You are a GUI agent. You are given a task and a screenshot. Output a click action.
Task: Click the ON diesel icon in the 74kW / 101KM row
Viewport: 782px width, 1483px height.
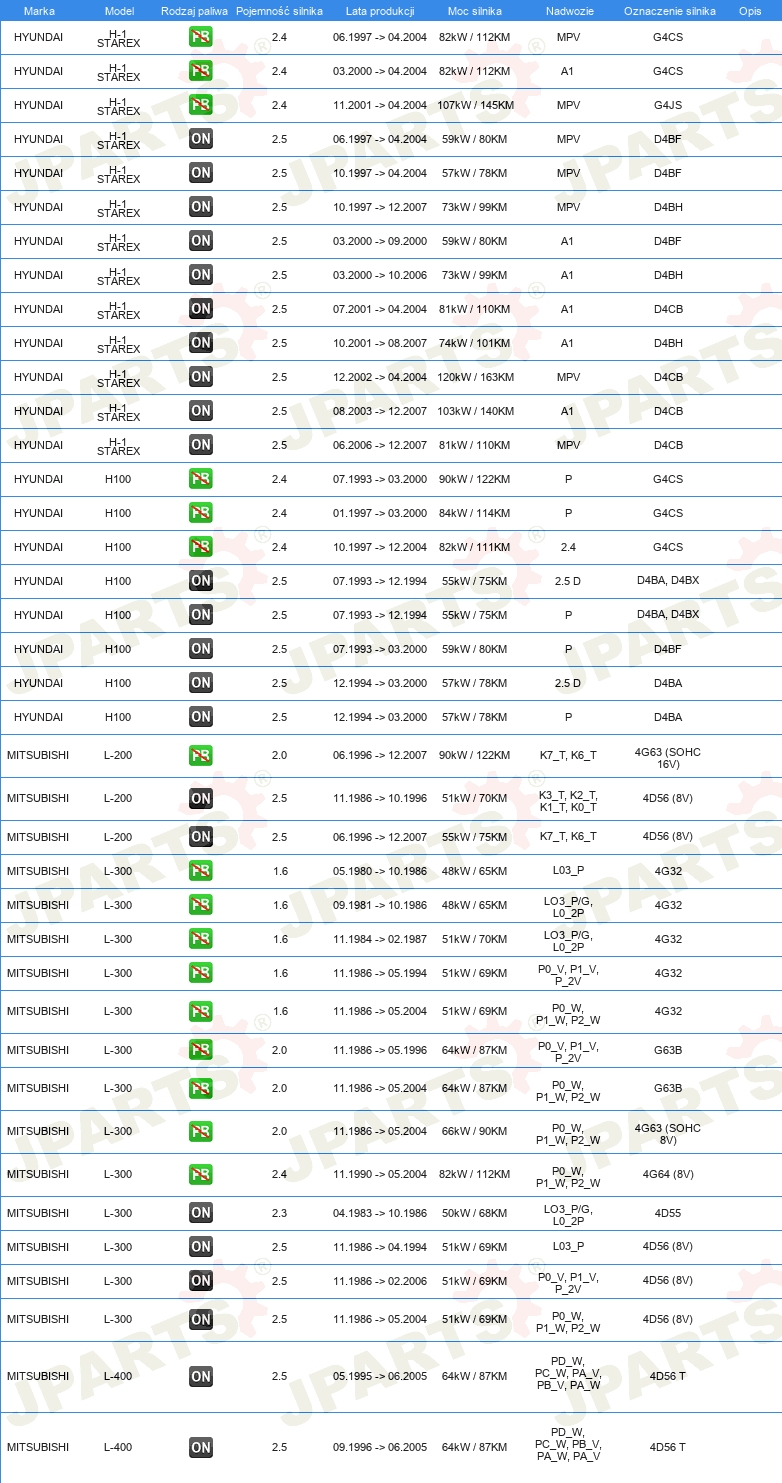pos(201,343)
